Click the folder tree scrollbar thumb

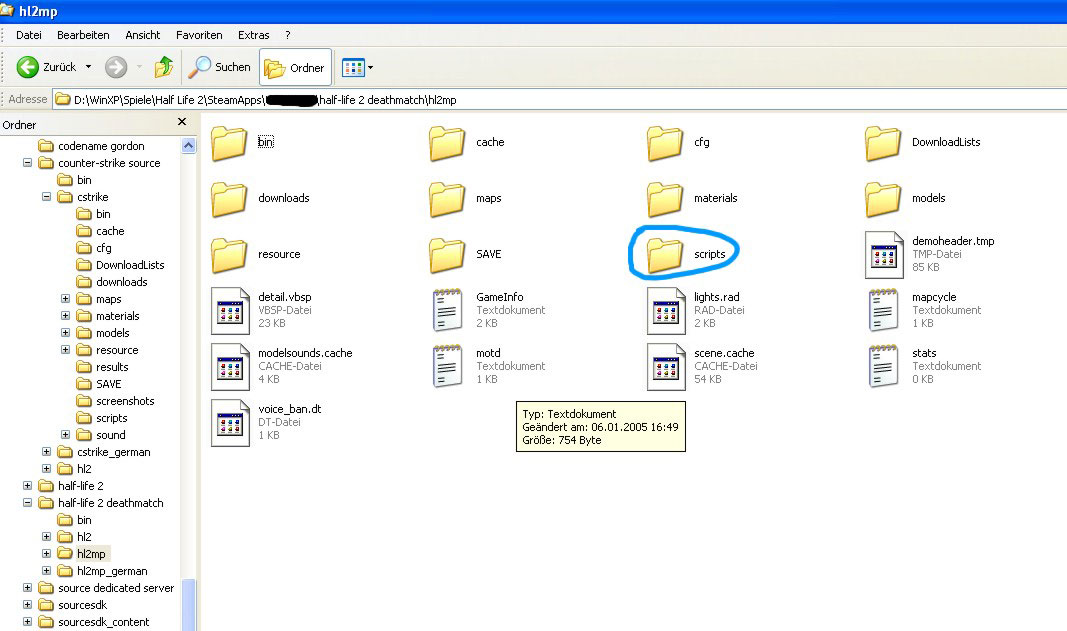[188, 604]
